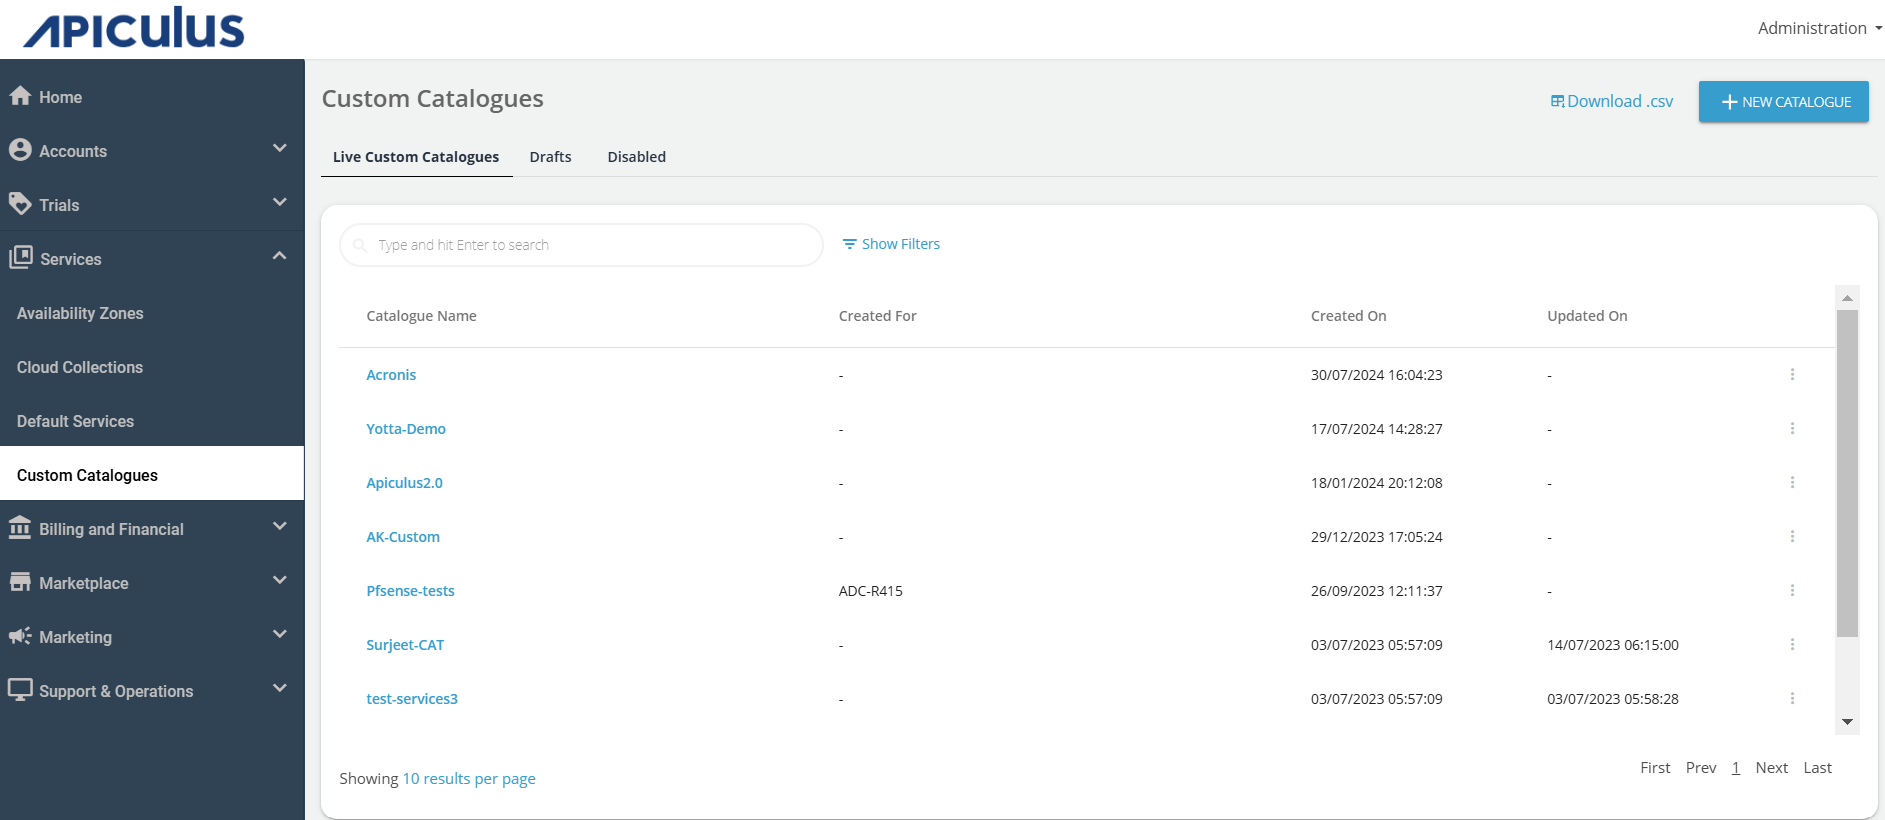Click the Home house icon in sidebar
This screenshot has width=1885, height=820.
(x=20, y=96)
